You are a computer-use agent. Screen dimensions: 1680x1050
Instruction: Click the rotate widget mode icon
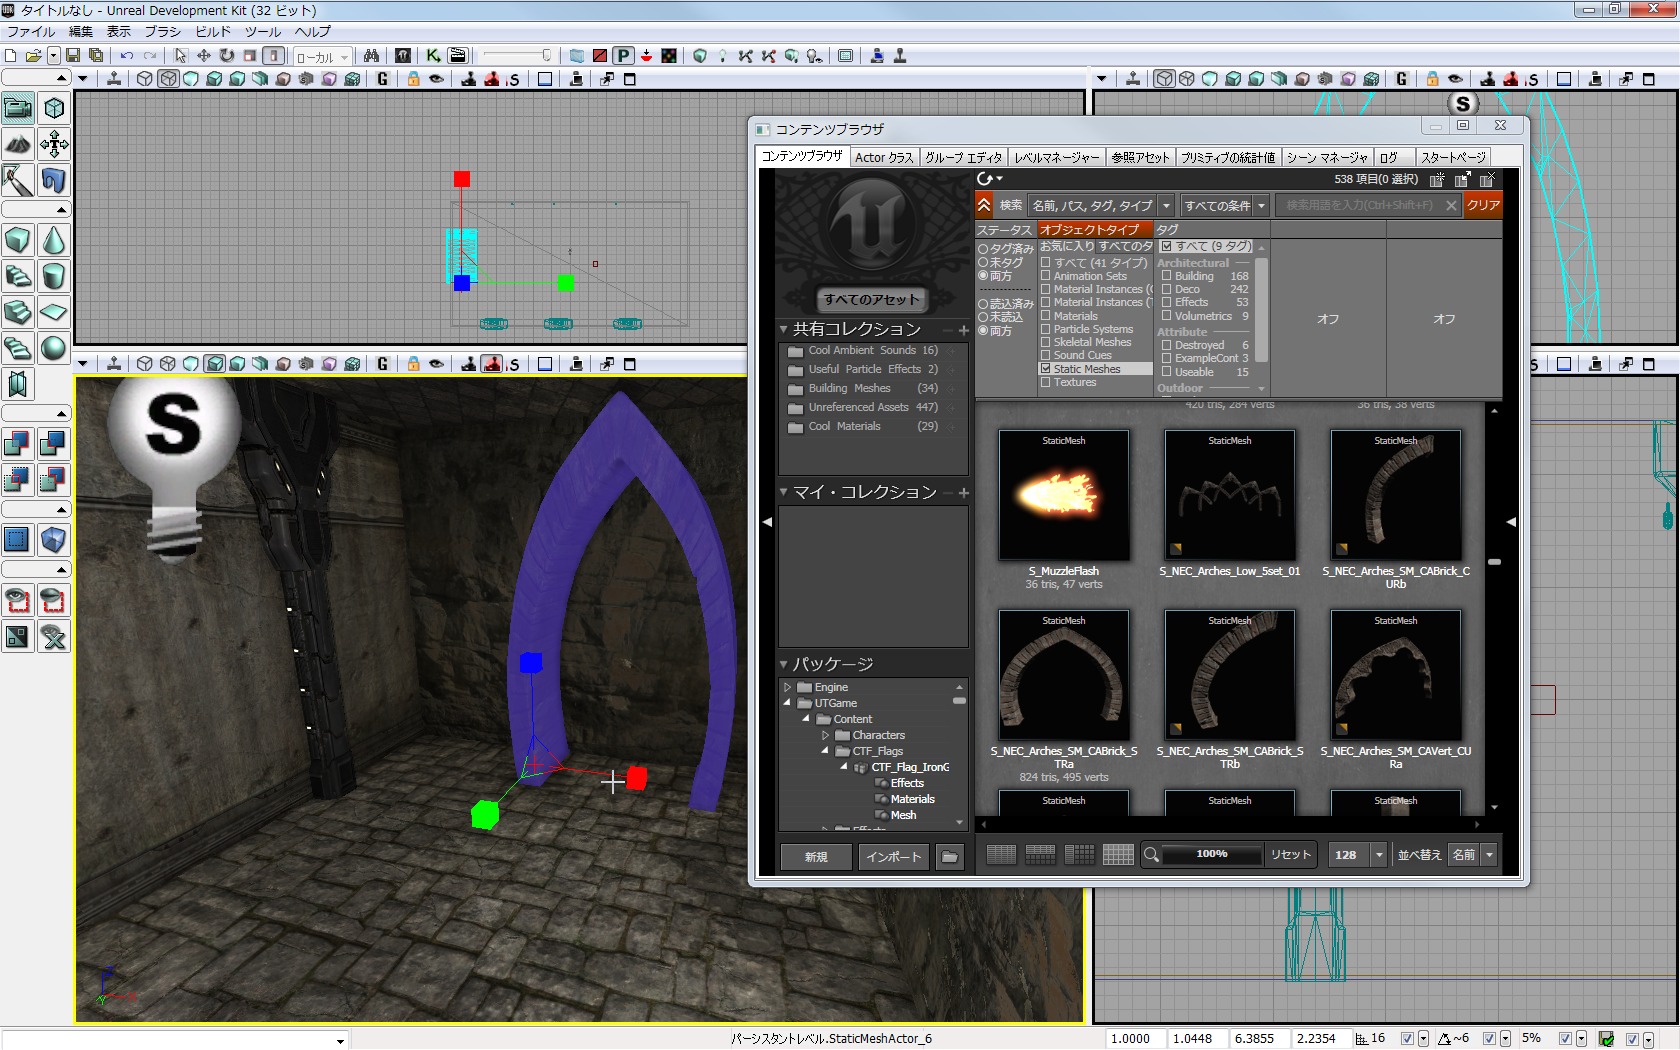coord(227,56)
